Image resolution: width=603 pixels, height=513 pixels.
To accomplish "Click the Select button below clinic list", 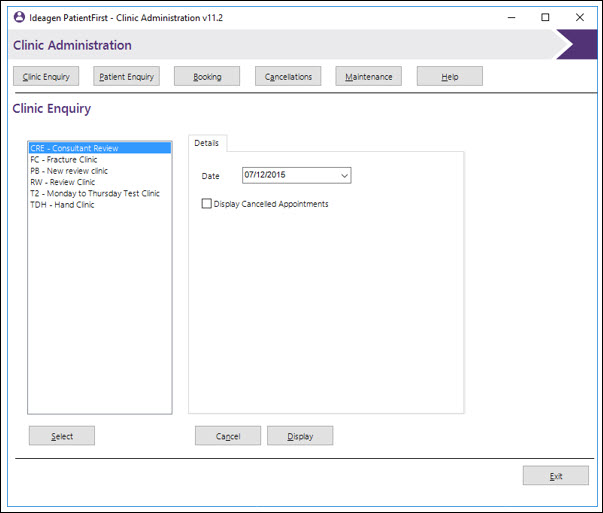I will click(62, 436).
